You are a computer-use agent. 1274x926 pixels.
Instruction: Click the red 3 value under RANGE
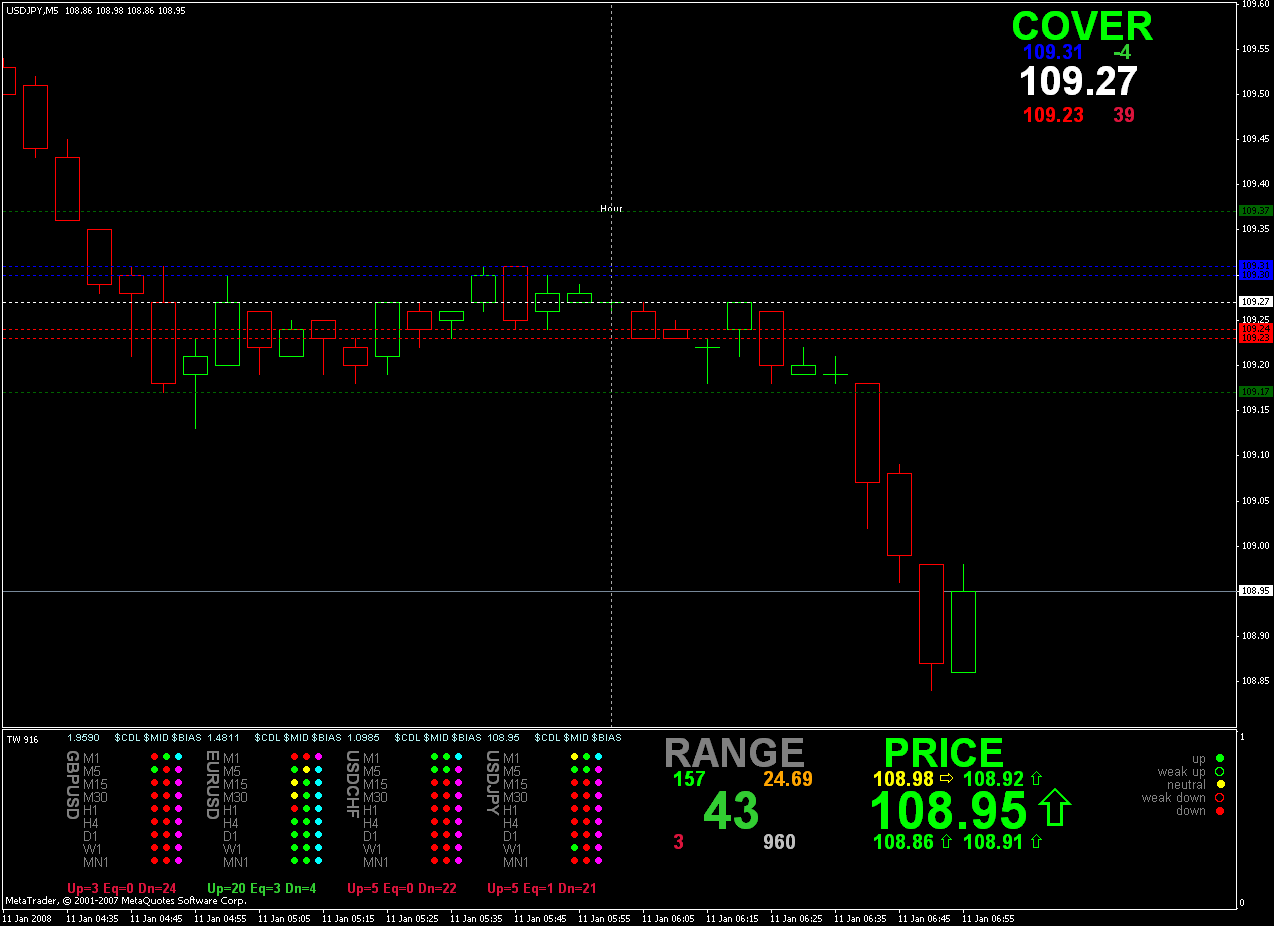[679, 842]
